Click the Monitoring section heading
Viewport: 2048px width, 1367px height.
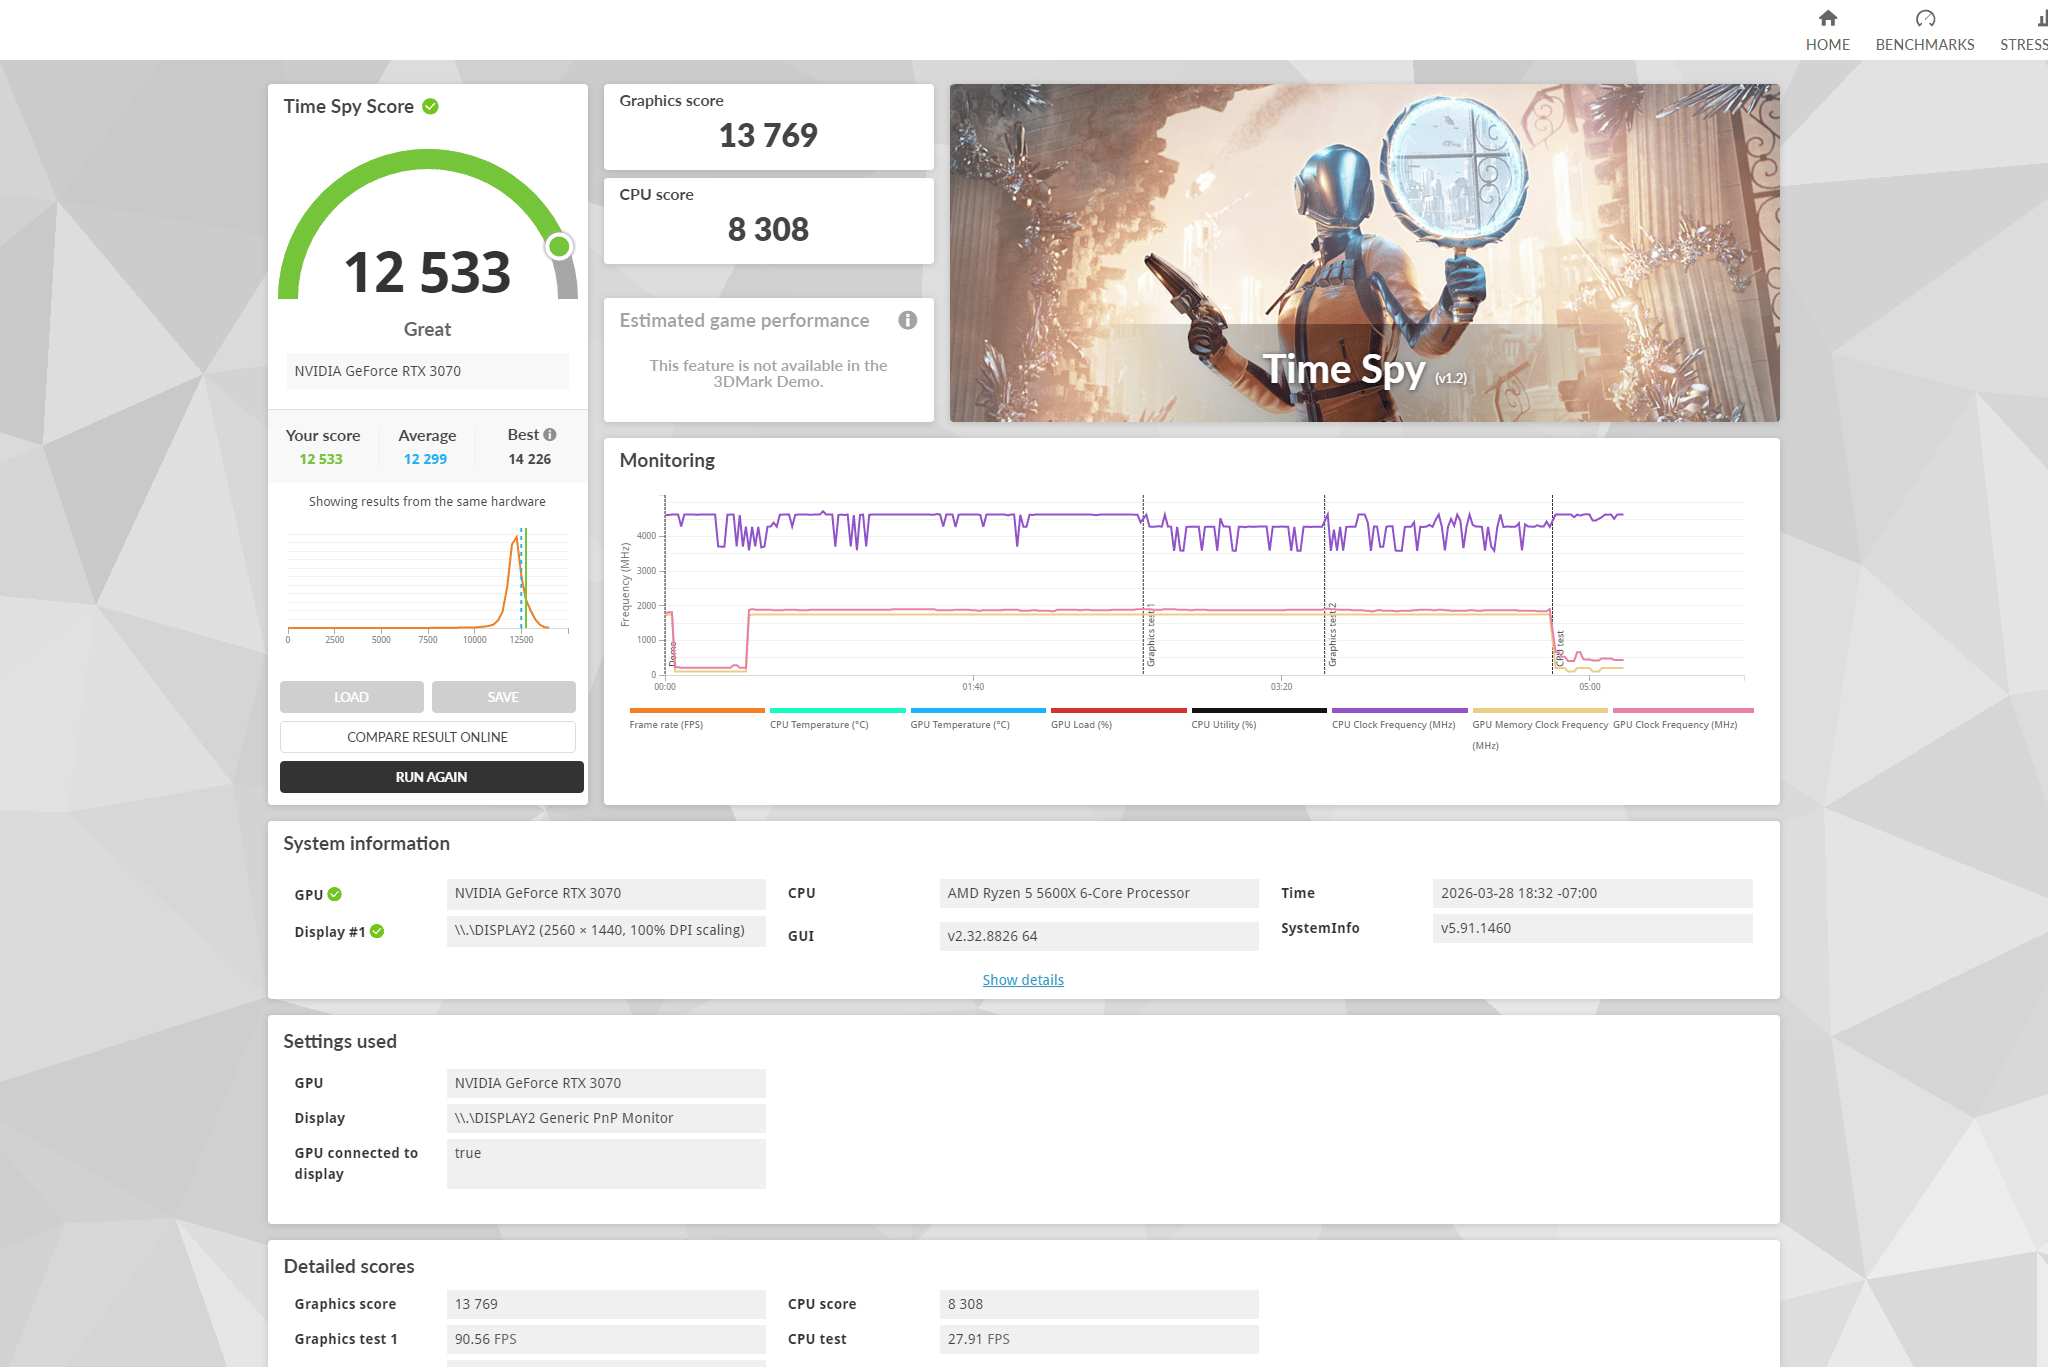(x=667, y=460)
